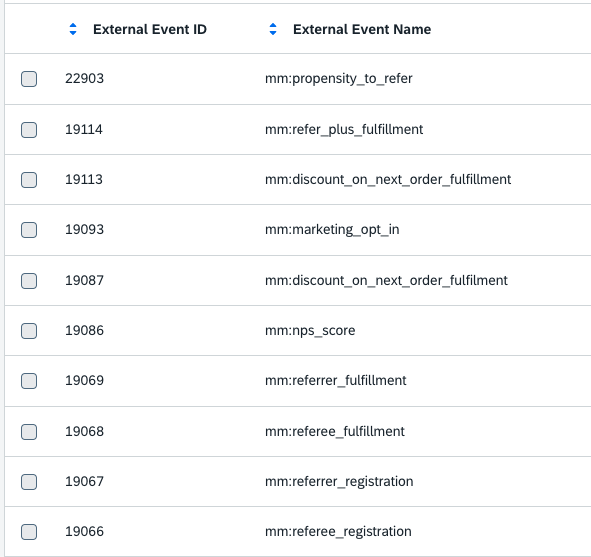Toggle checkbox for mm:marketing_opt_in
Image resolution: width=591 pixels, height=557 pixels.
pos(29,230)
